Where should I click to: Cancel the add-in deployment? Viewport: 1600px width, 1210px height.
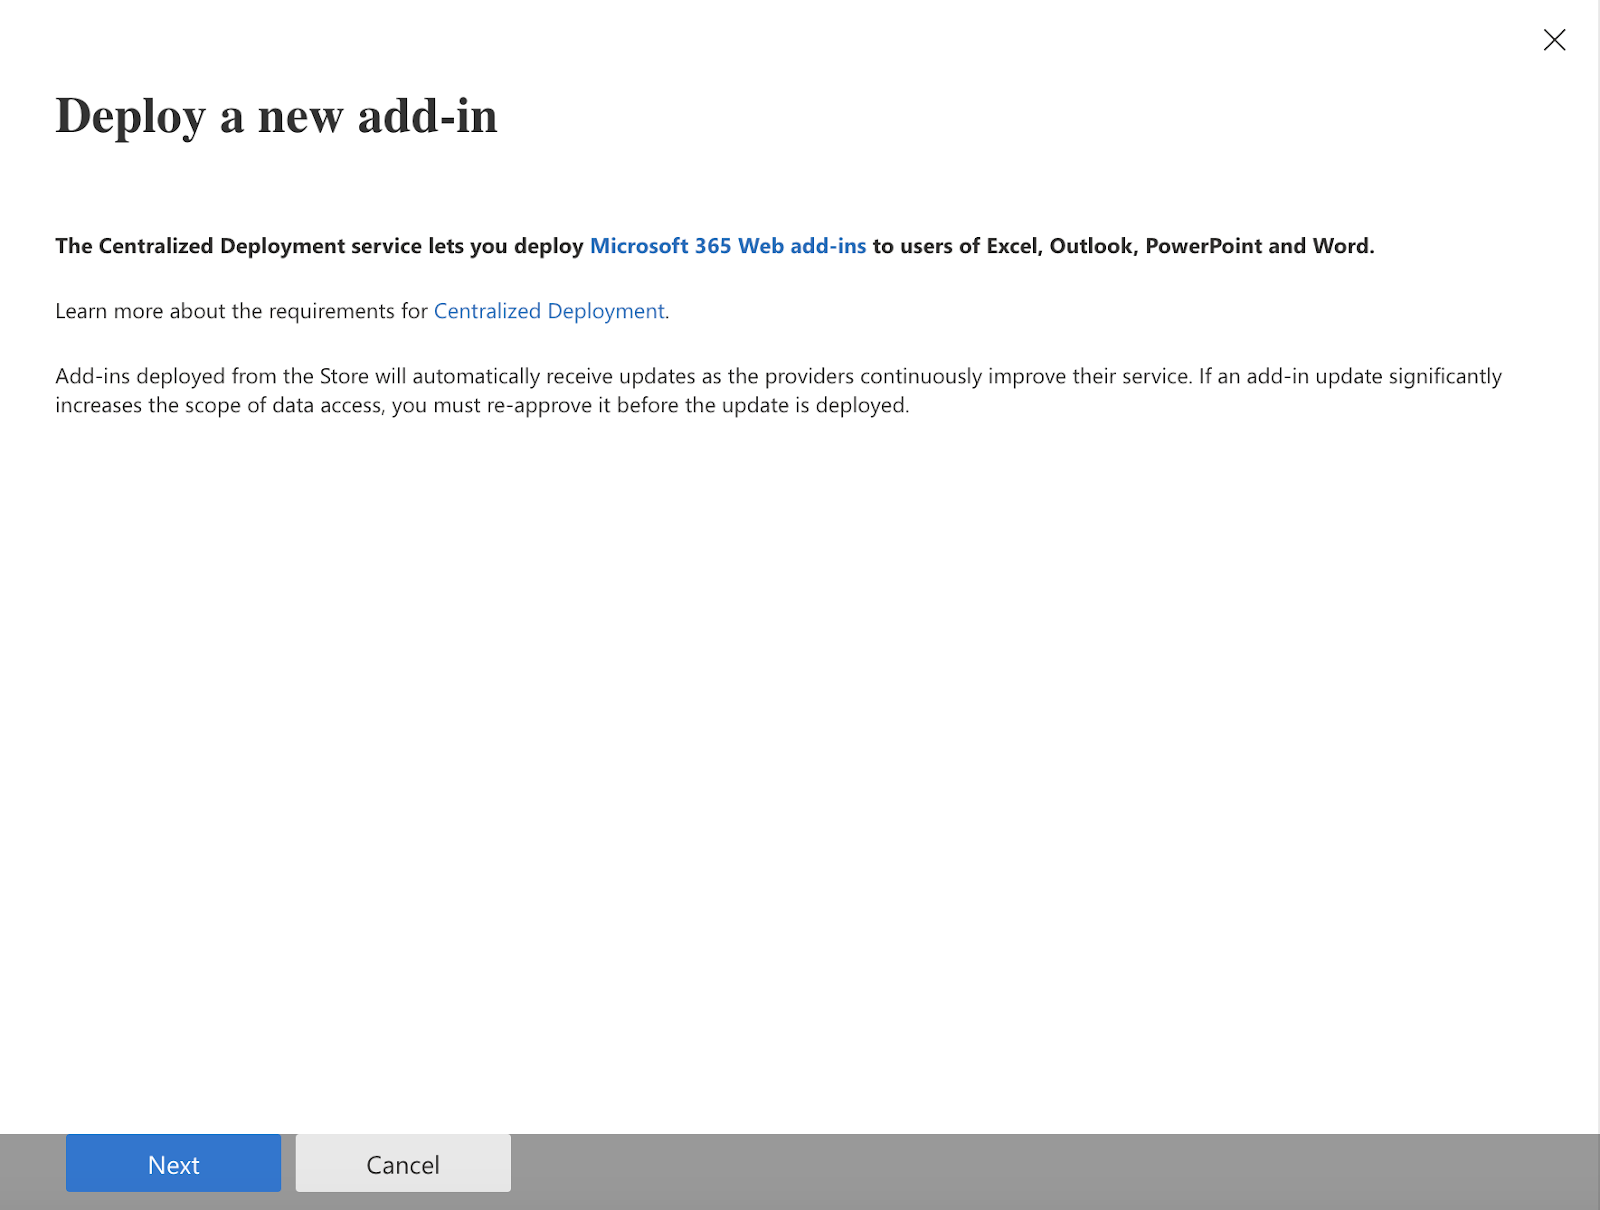click(x=403, y=1163)
